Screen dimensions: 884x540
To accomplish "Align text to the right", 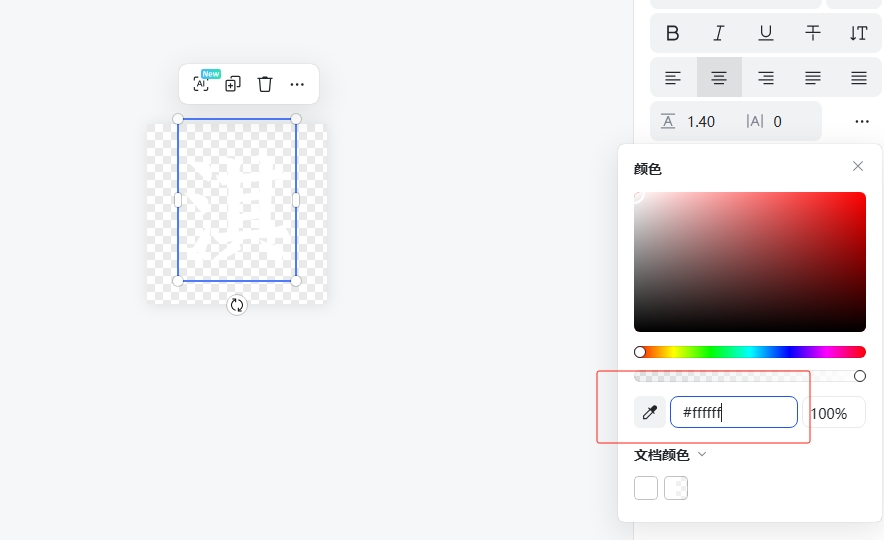I will [766, 78].
